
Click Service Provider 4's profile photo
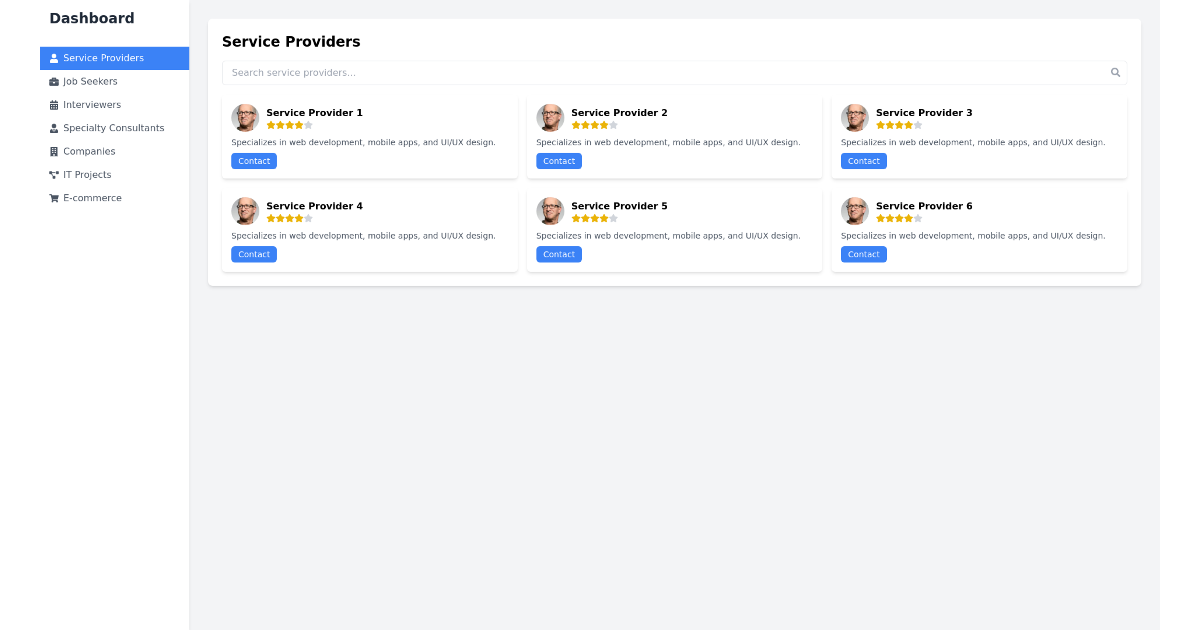[x=245, y=211]
